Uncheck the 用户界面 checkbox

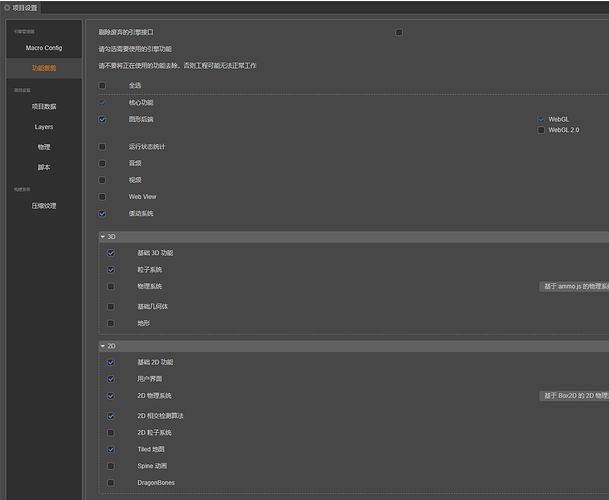(x=111, y=379)
